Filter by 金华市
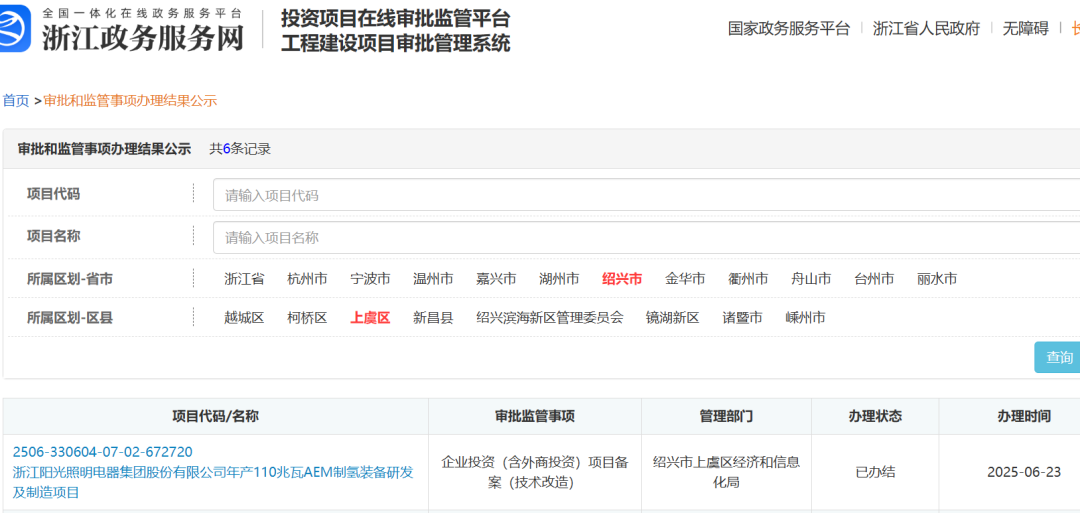This screenshot has width=1080, height=513. click(685, 279)
